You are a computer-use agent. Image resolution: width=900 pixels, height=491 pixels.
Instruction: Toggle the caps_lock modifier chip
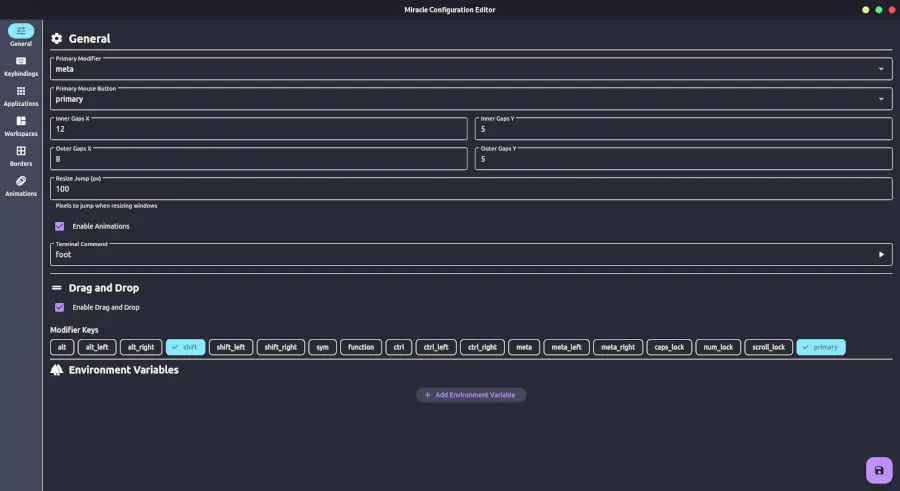(668, 347)
